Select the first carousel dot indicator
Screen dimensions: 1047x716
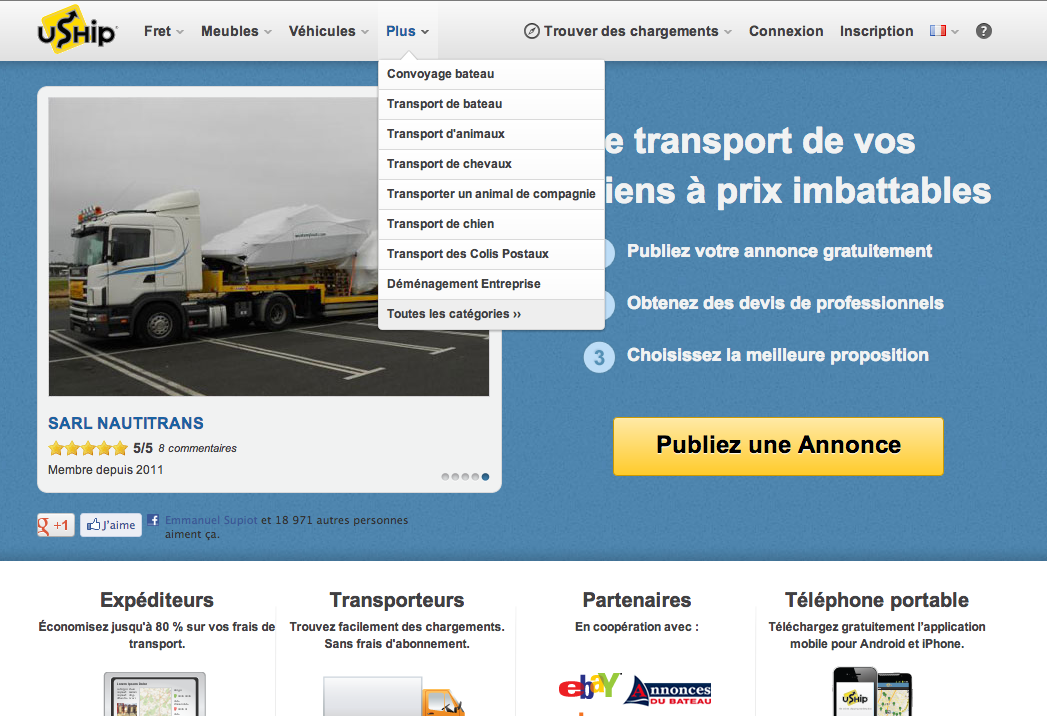pyautogui.click(x=446, y=477)
